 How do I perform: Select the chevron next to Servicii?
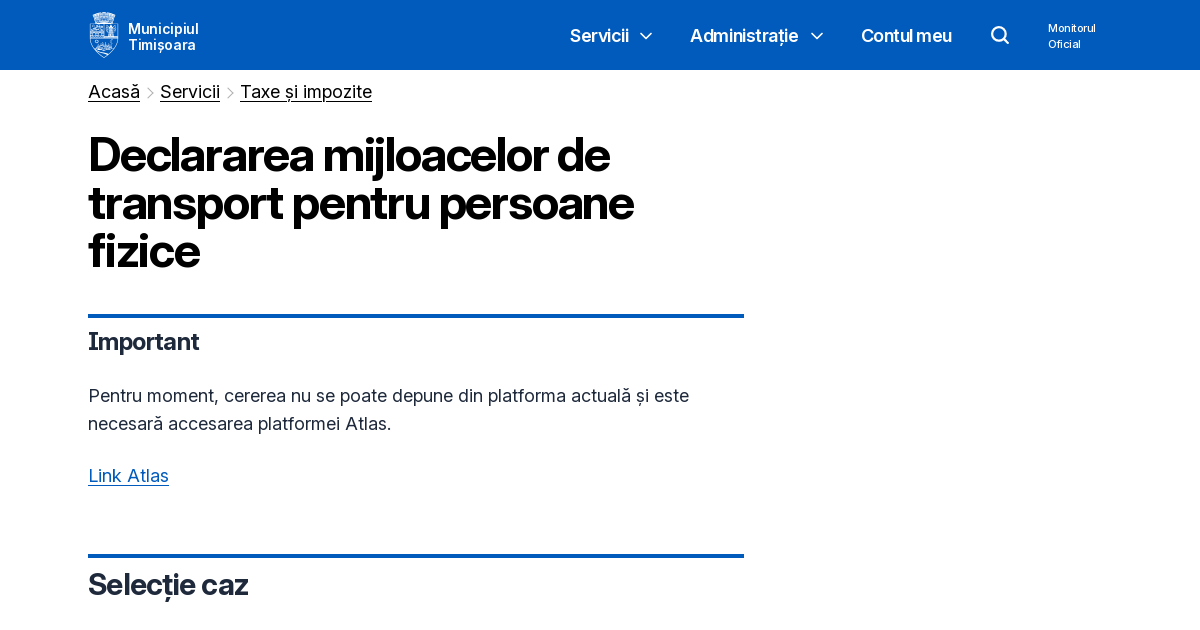click(x=645, y=36)
